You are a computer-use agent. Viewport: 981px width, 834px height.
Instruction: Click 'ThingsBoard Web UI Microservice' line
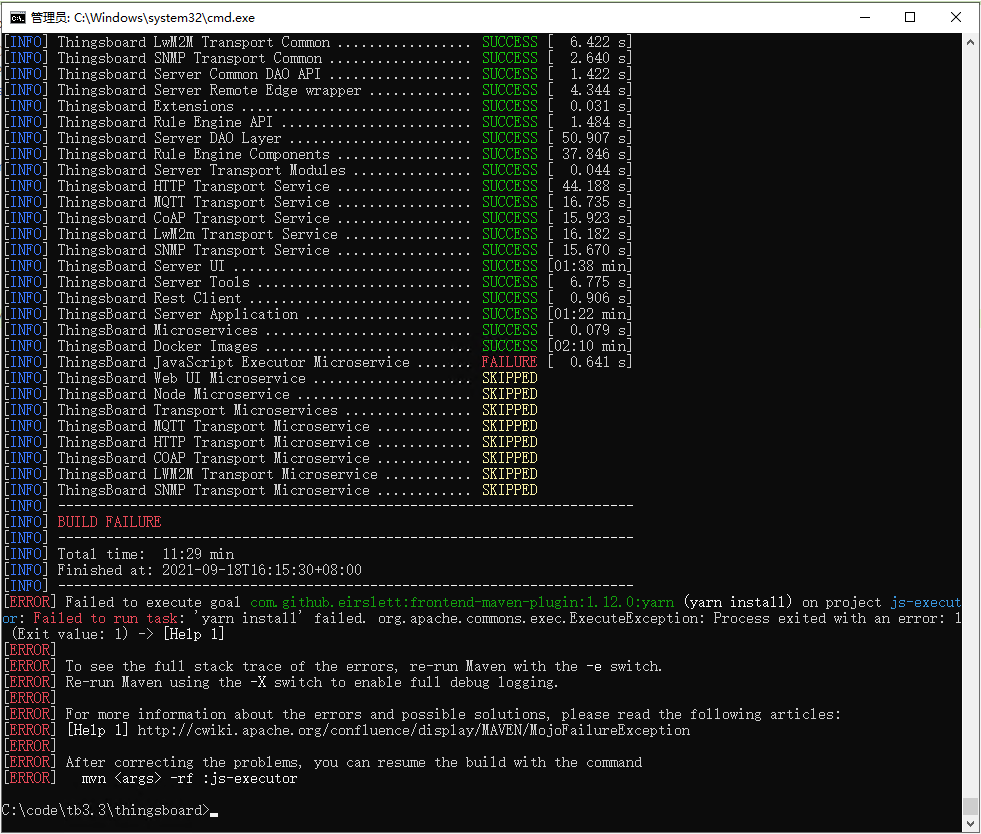[x=271, y=378]
